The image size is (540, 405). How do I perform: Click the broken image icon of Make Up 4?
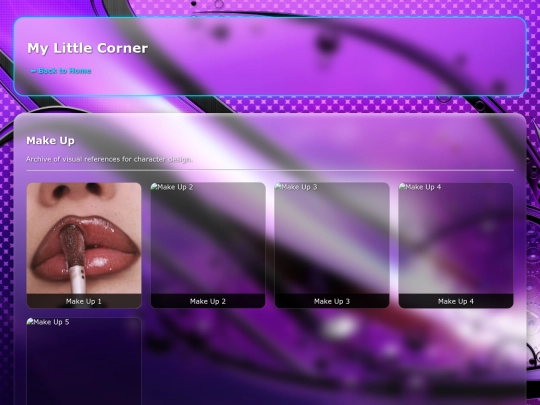pos(402,187)
